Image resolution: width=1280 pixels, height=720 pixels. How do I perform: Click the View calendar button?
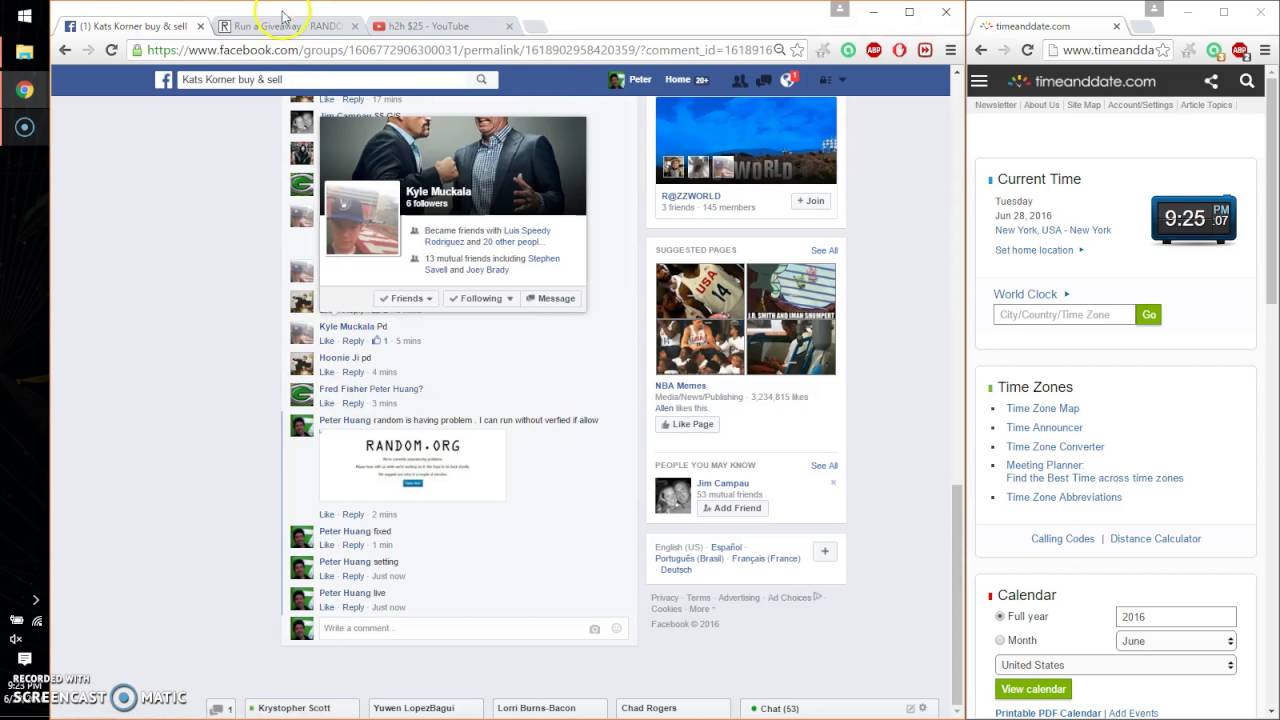[x=1033, y=689]
